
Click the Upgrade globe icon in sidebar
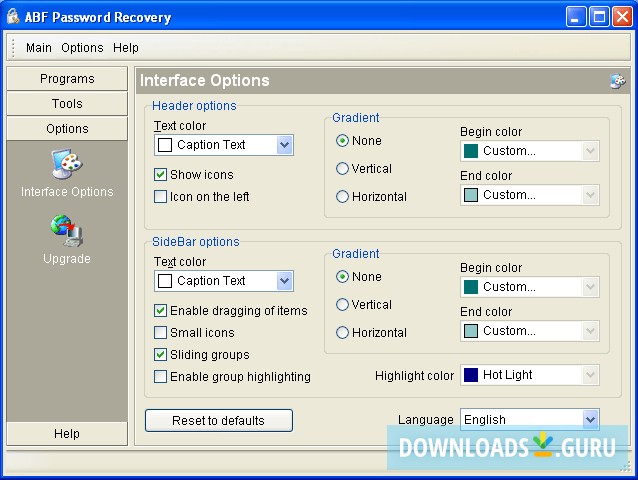(x=67, y=231)
